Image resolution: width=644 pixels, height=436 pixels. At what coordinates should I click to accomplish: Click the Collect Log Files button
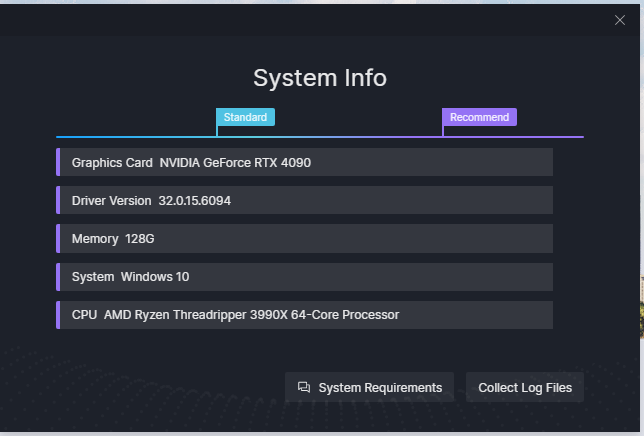tap(524, 387)
